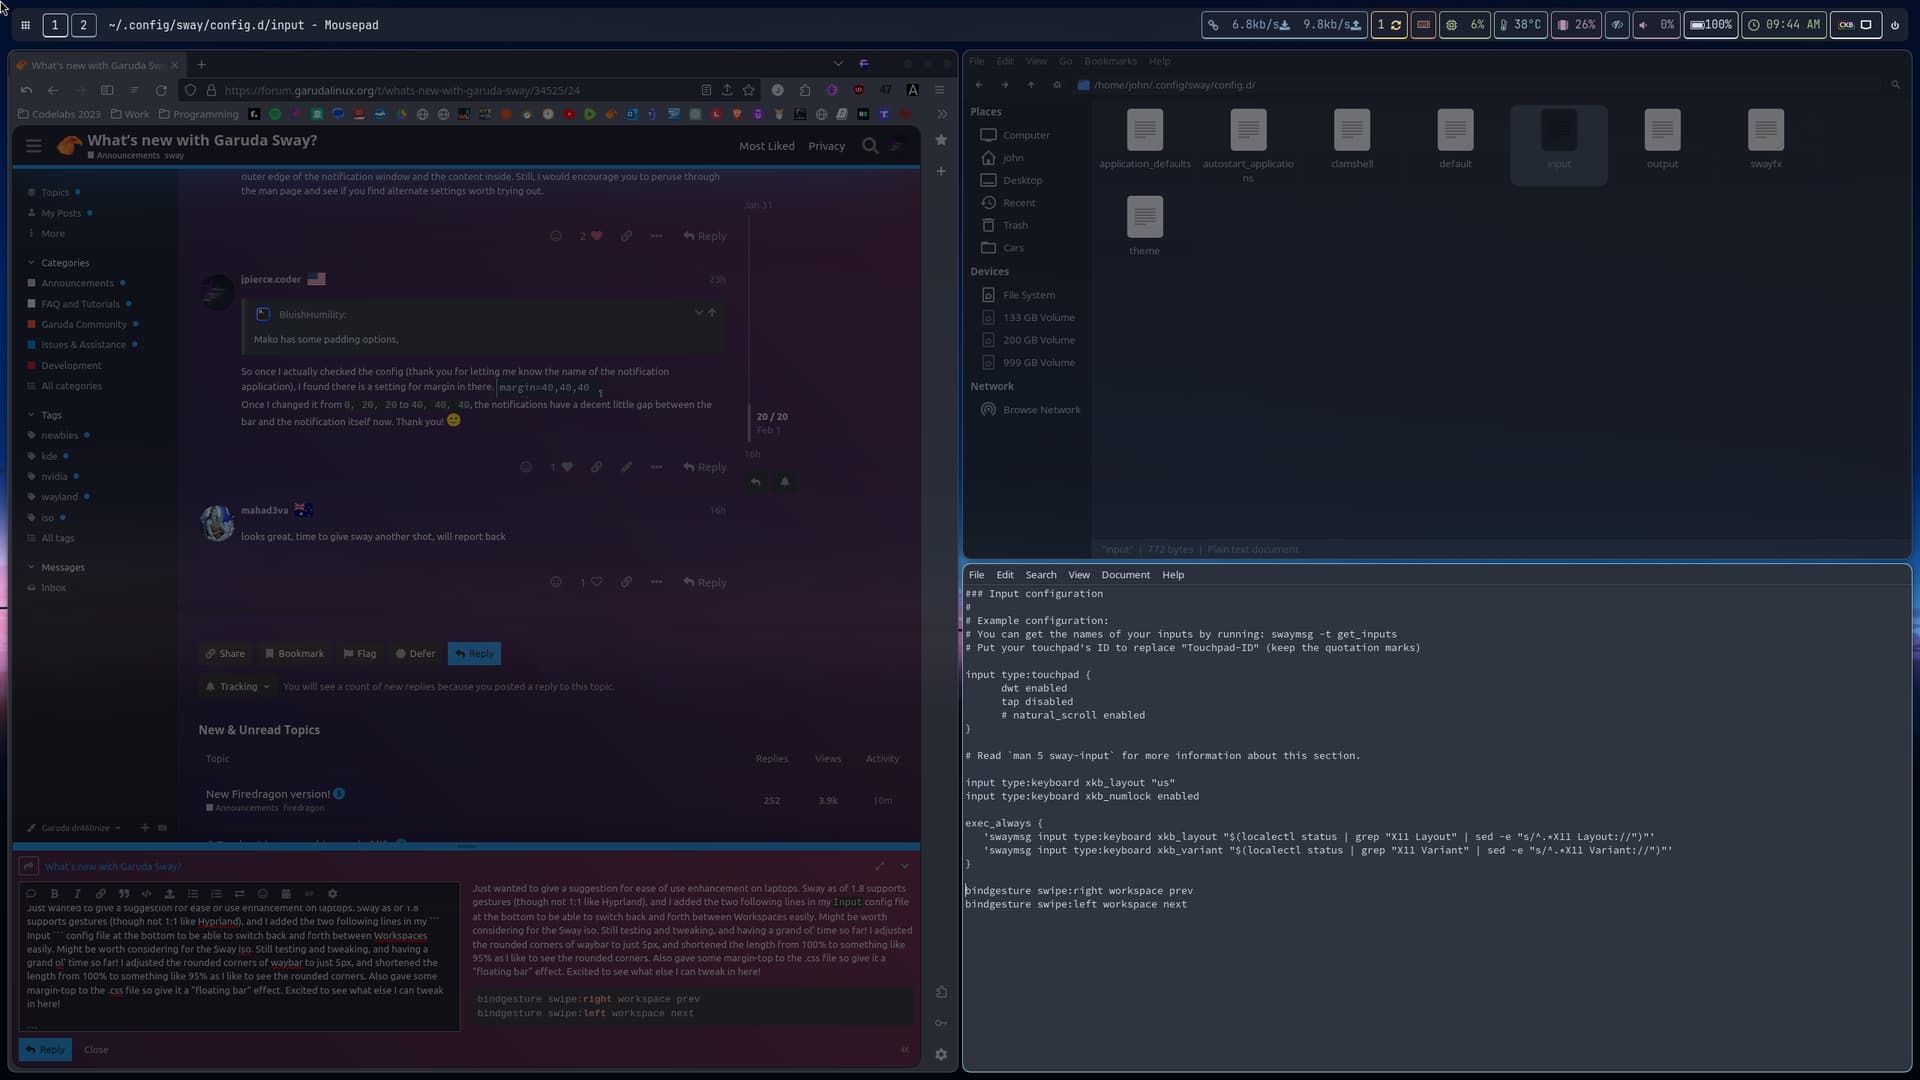Edit jpierce.coder post with pencil icon
This screenshot has height=1080, width=1920.
click(x=626, y=467)
